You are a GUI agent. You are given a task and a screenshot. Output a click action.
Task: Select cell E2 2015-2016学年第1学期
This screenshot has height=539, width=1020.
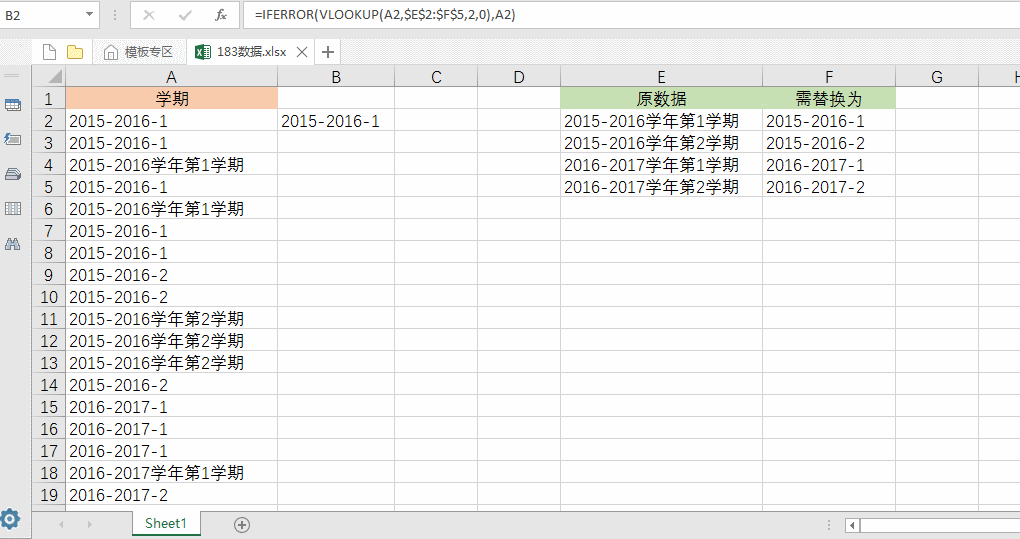[x=662, y=120]
